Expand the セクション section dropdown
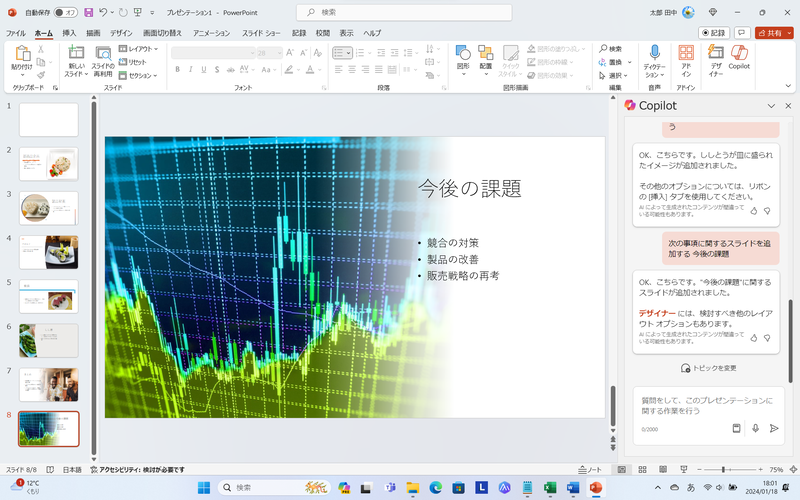Screen dimensions: 800x500 pos(138,76)
